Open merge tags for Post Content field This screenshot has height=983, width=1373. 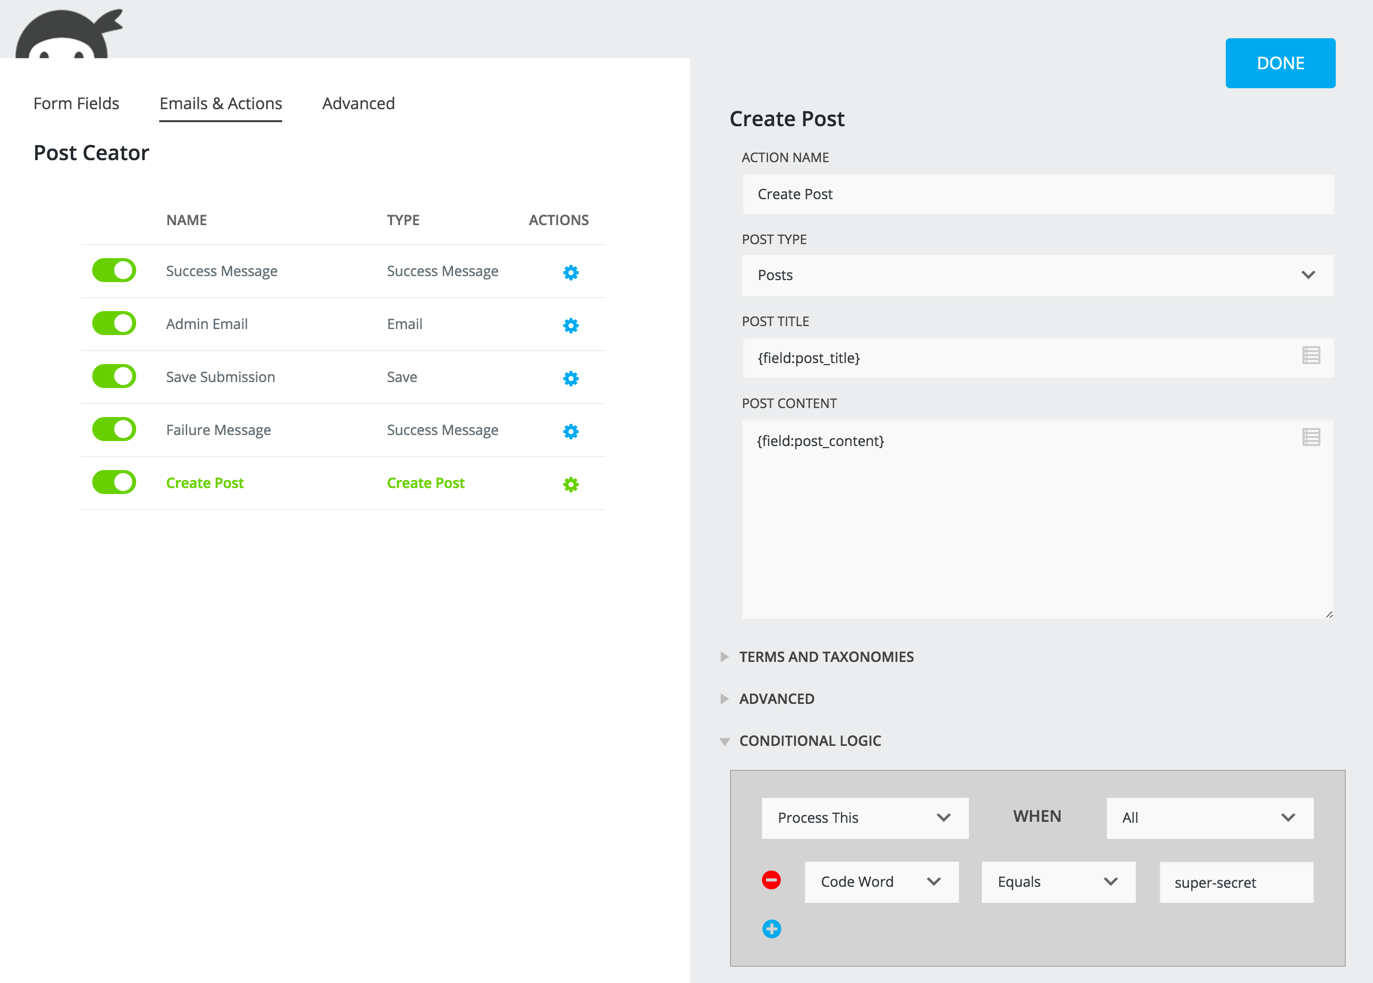pyautogui.click(x=1311, y=437)
